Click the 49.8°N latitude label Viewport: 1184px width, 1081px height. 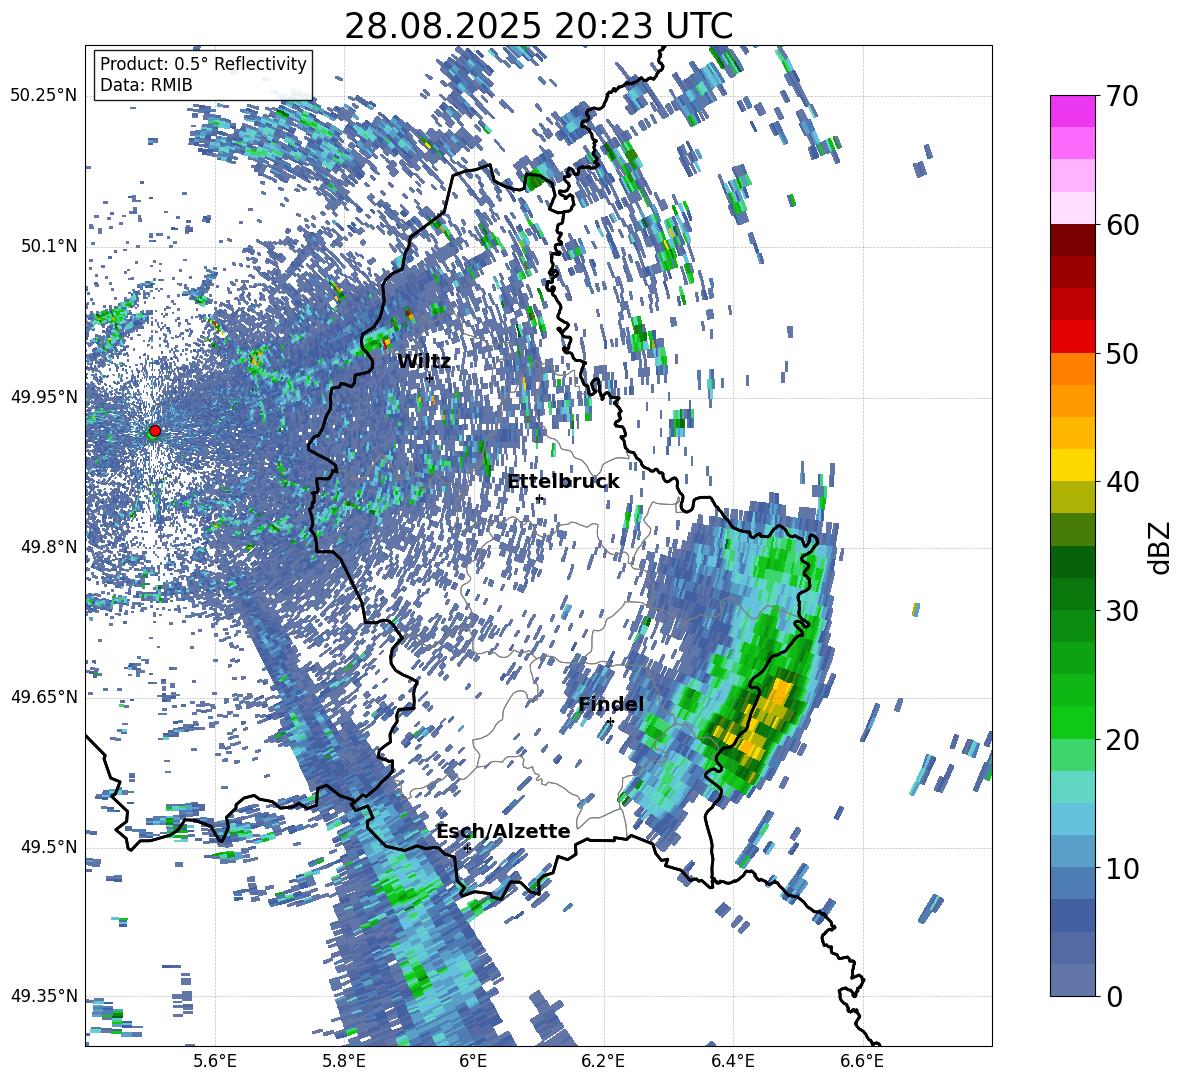click(49, 546)
